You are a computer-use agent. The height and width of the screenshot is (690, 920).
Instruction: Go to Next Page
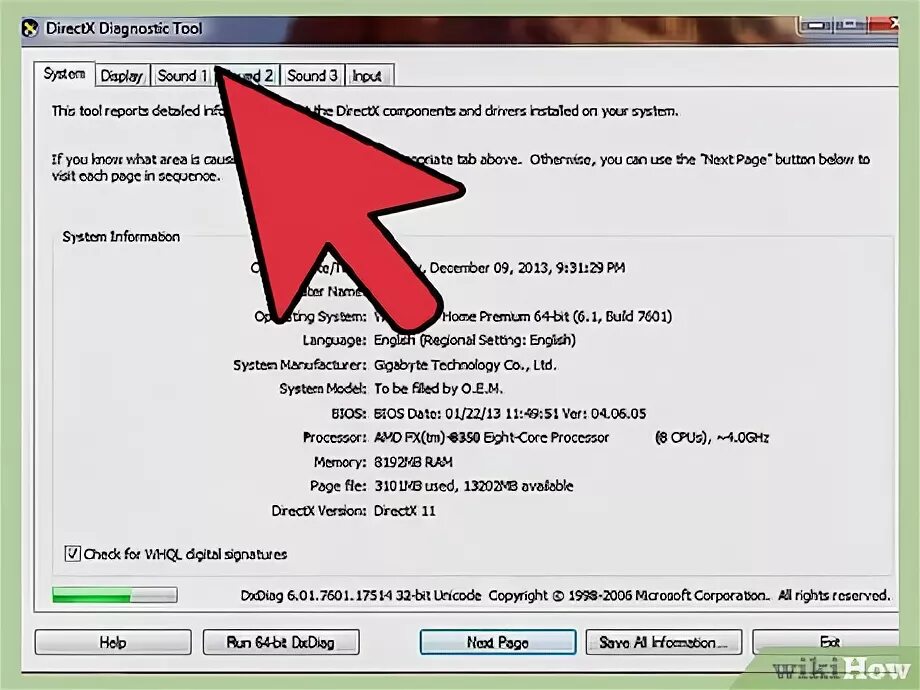(498, 642)
